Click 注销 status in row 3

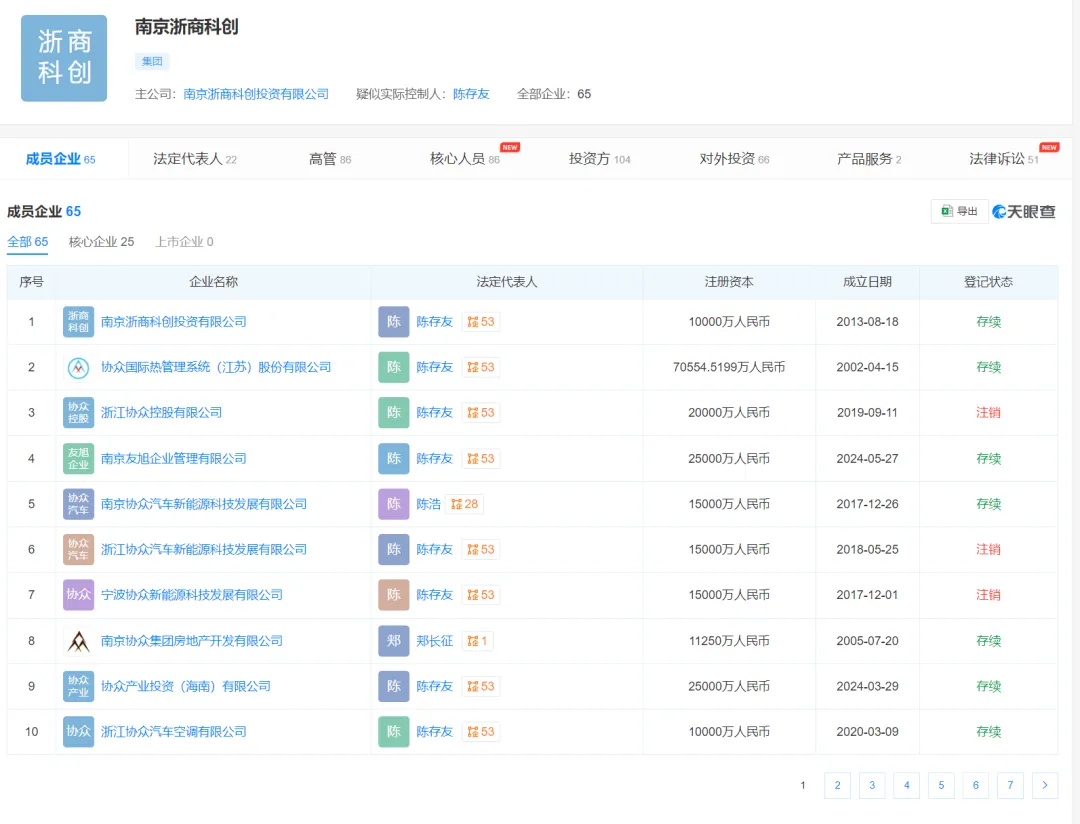click(x=988, y=413)
